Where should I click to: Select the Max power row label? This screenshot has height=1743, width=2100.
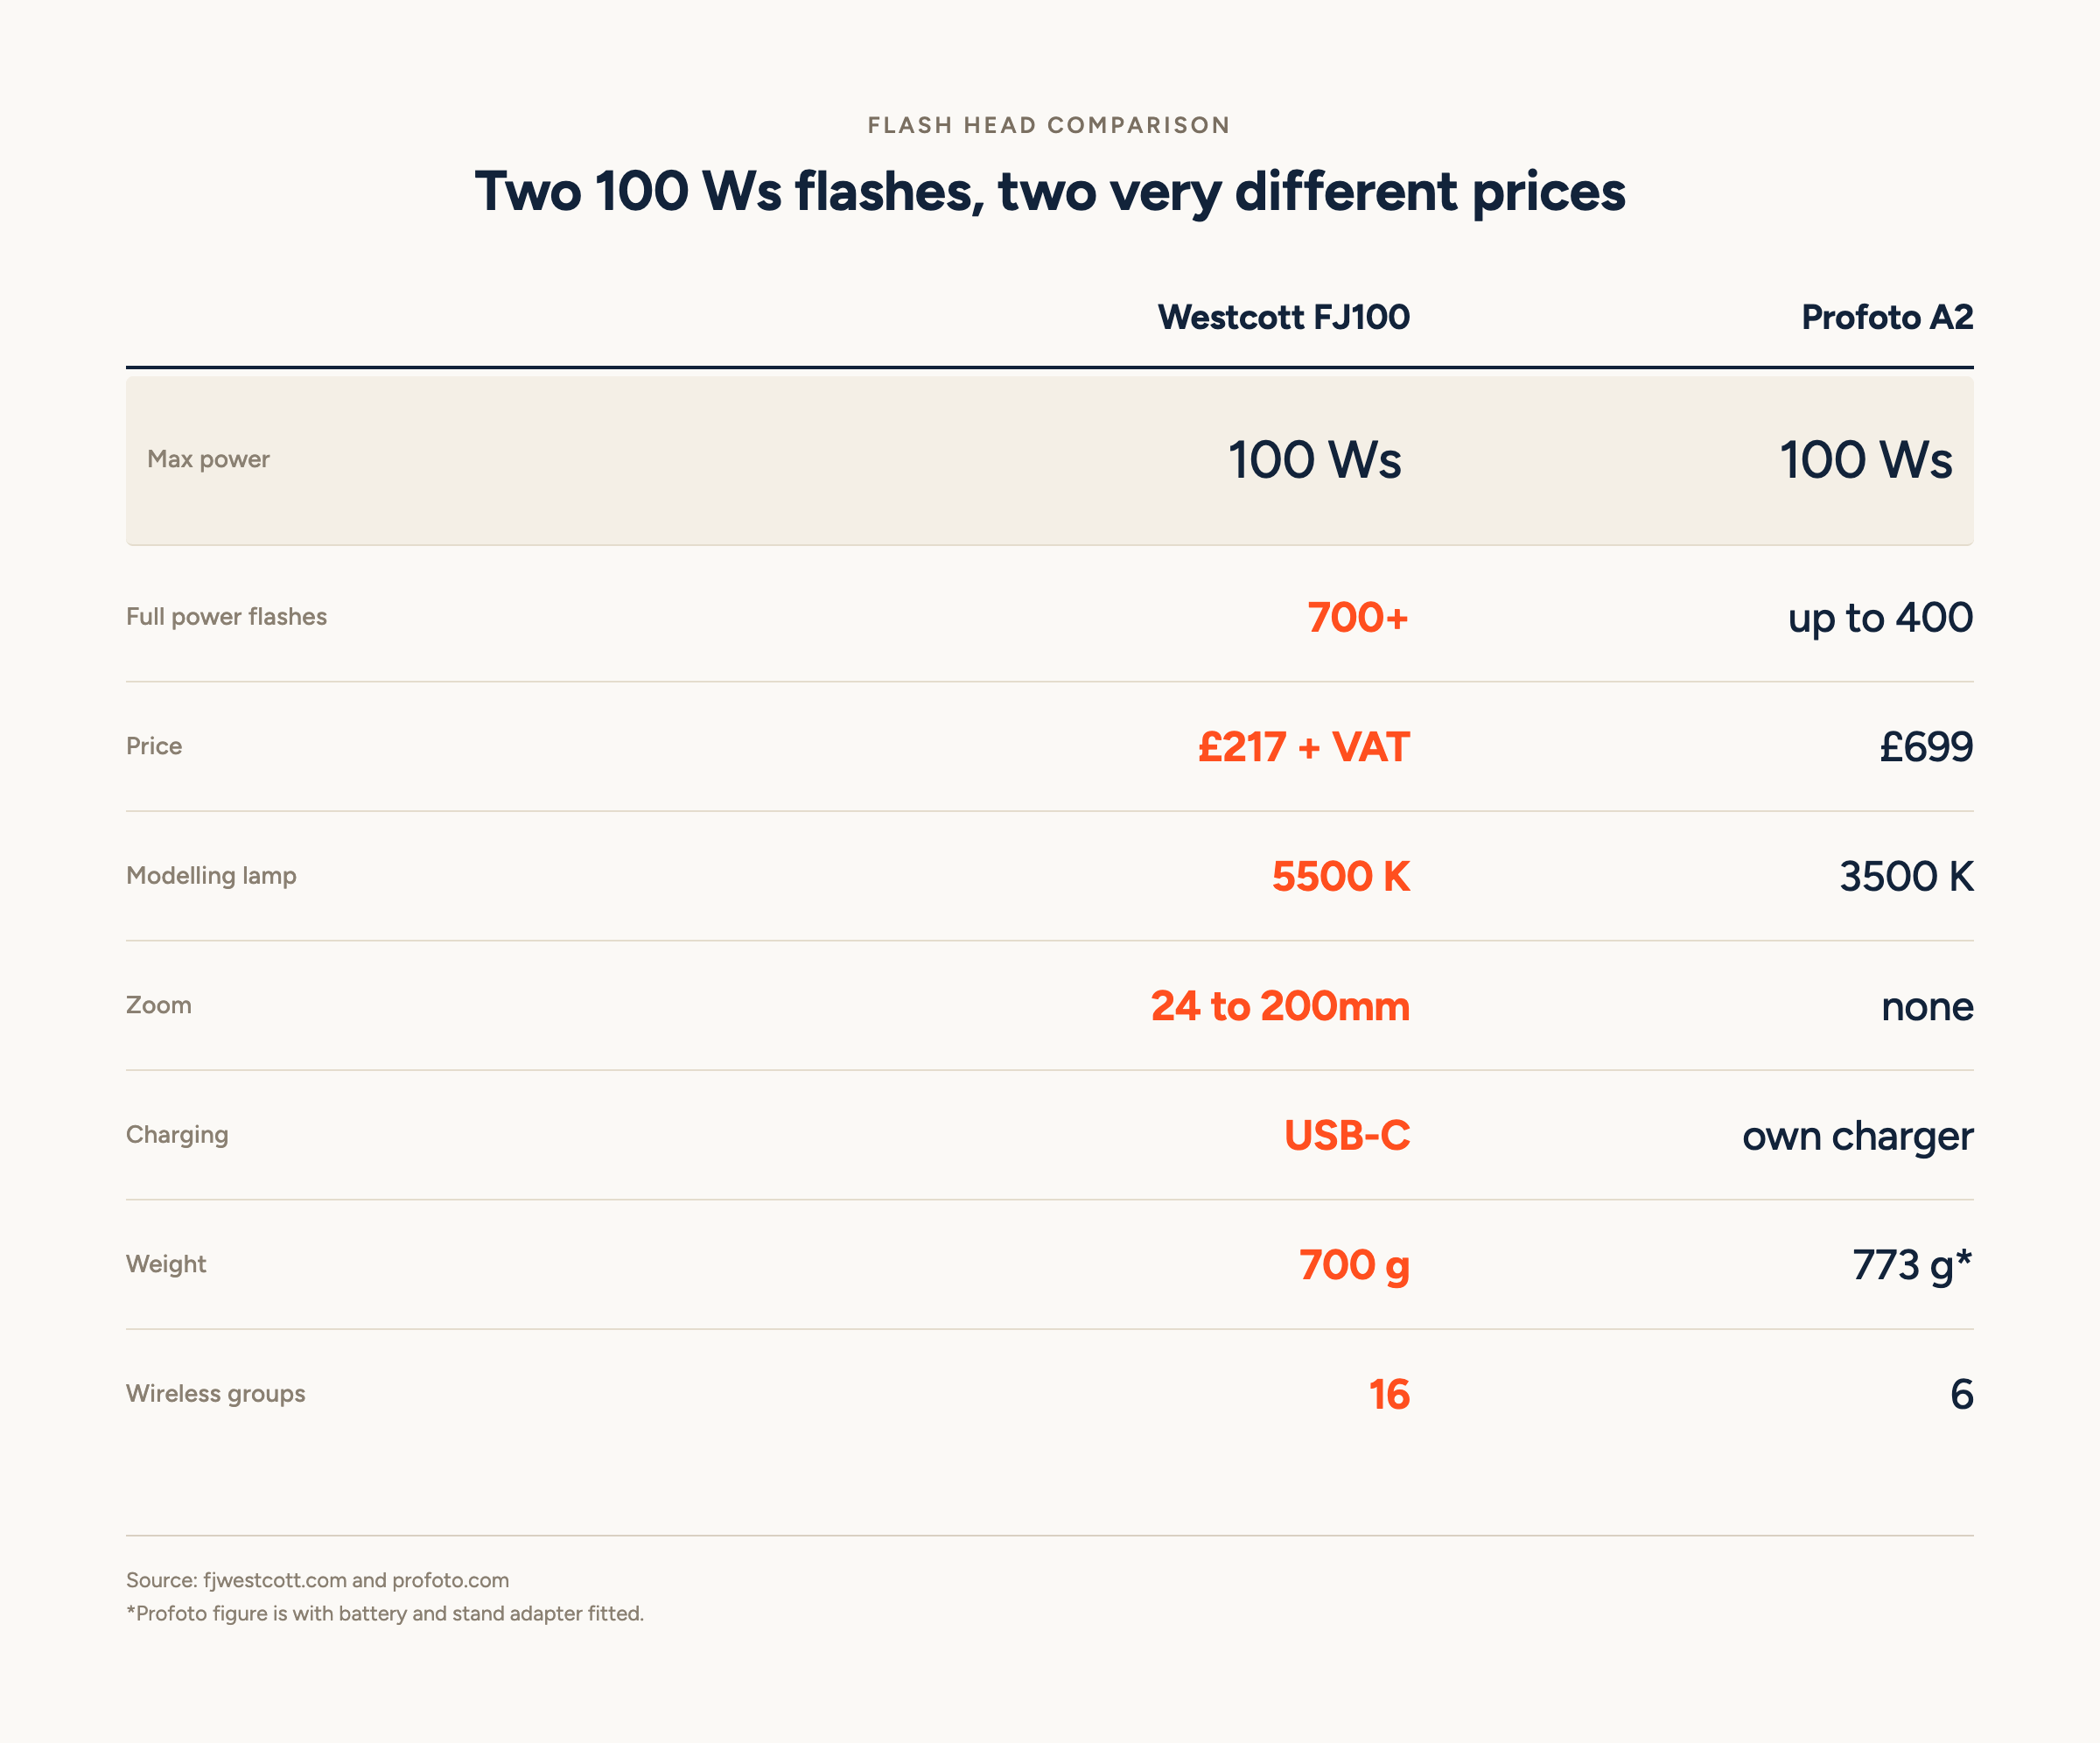208,459
